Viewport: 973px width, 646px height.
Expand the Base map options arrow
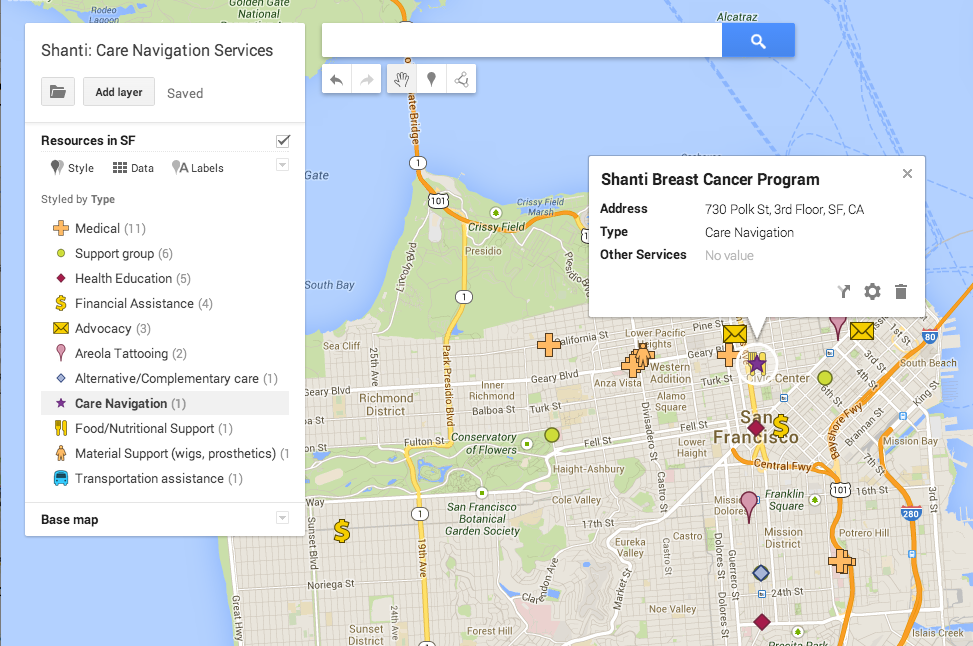pos(282,518)
